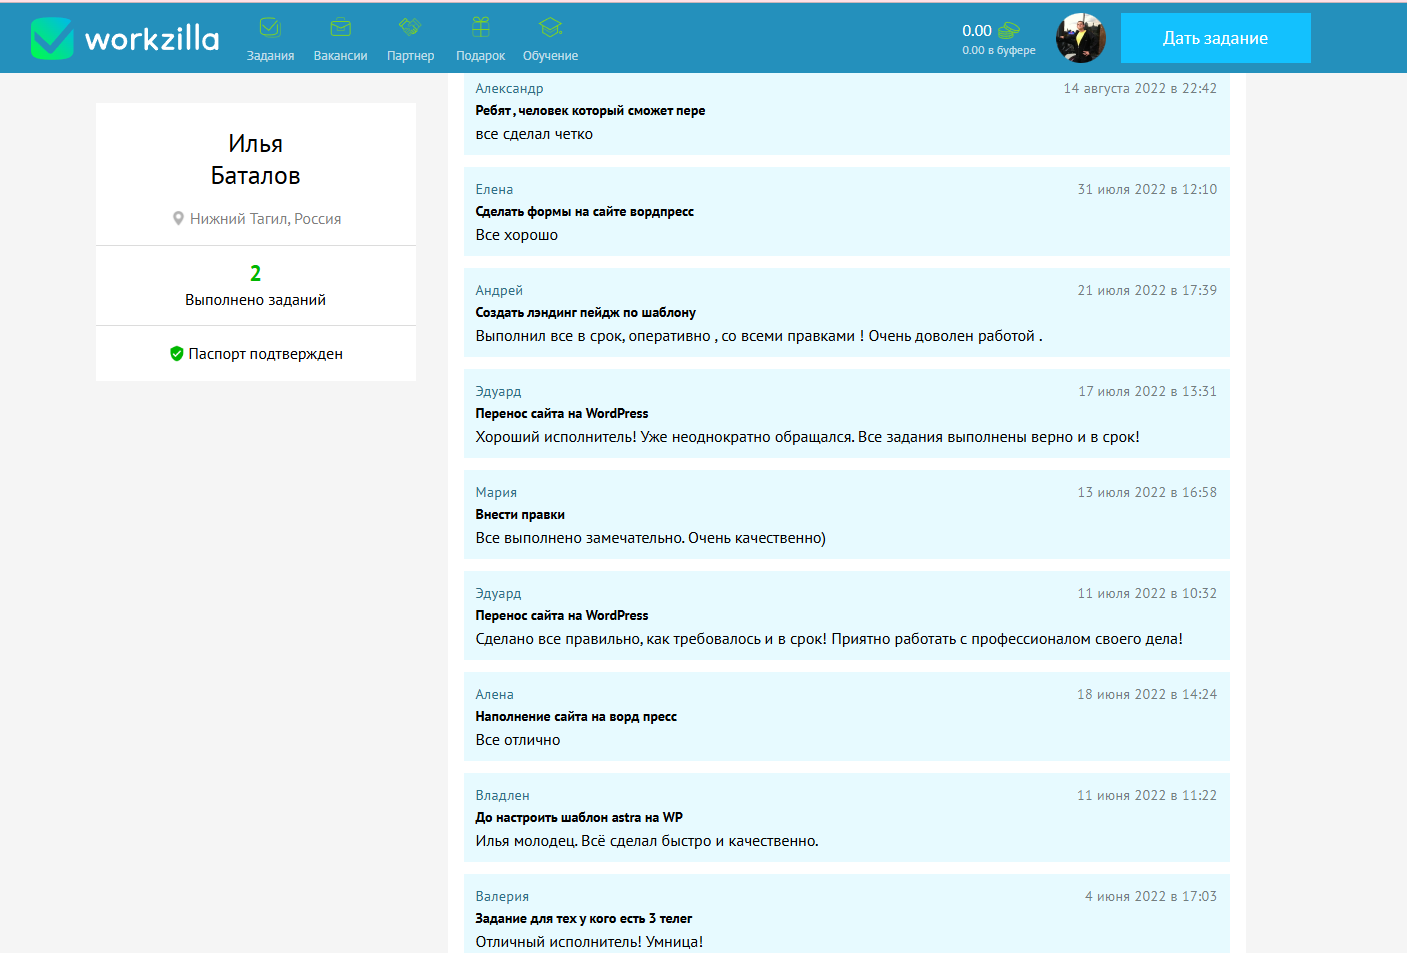The image size is (1407, 953).
Task: Open reviewer Елена's profile link
Action: coord(494,190)
